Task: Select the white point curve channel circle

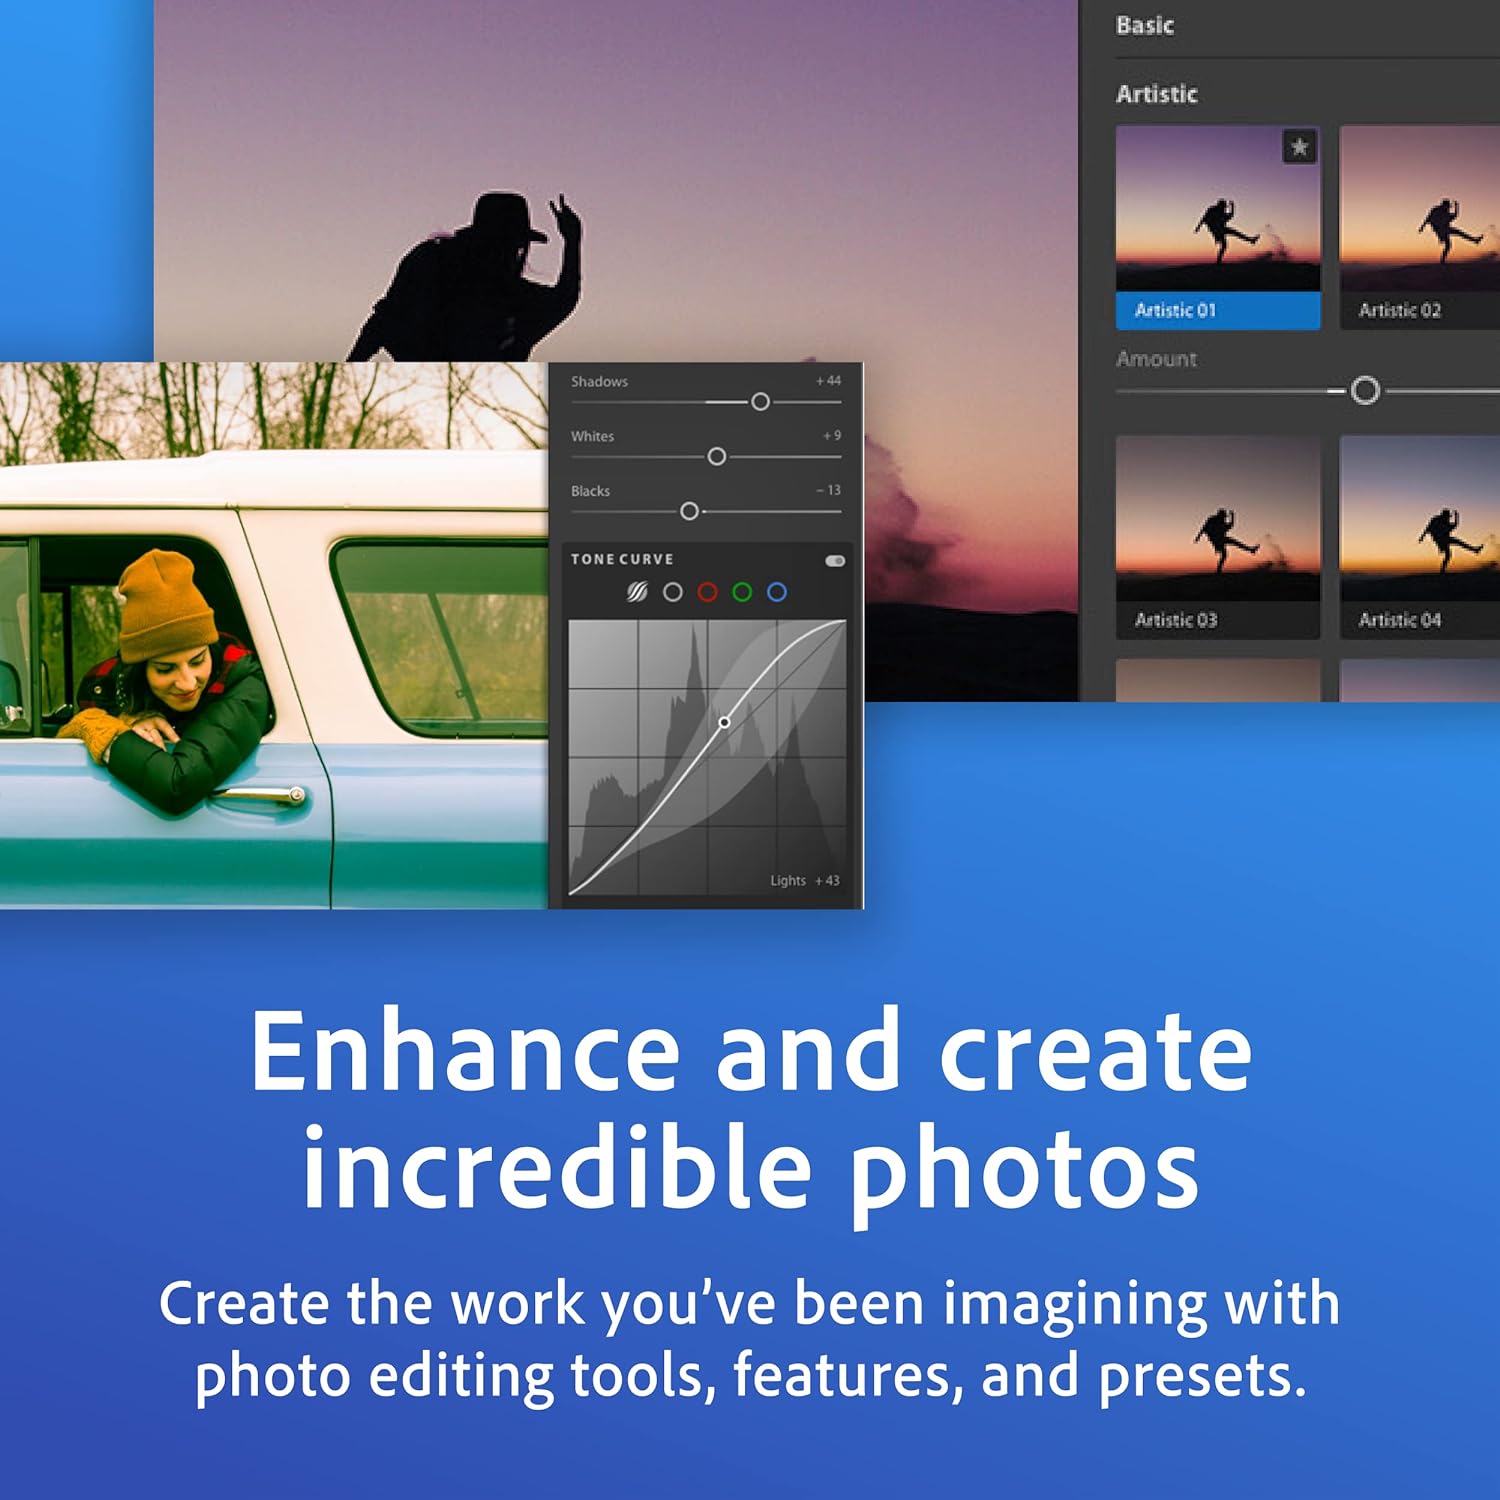Action: pyautogui.click(x=673, y=592)
